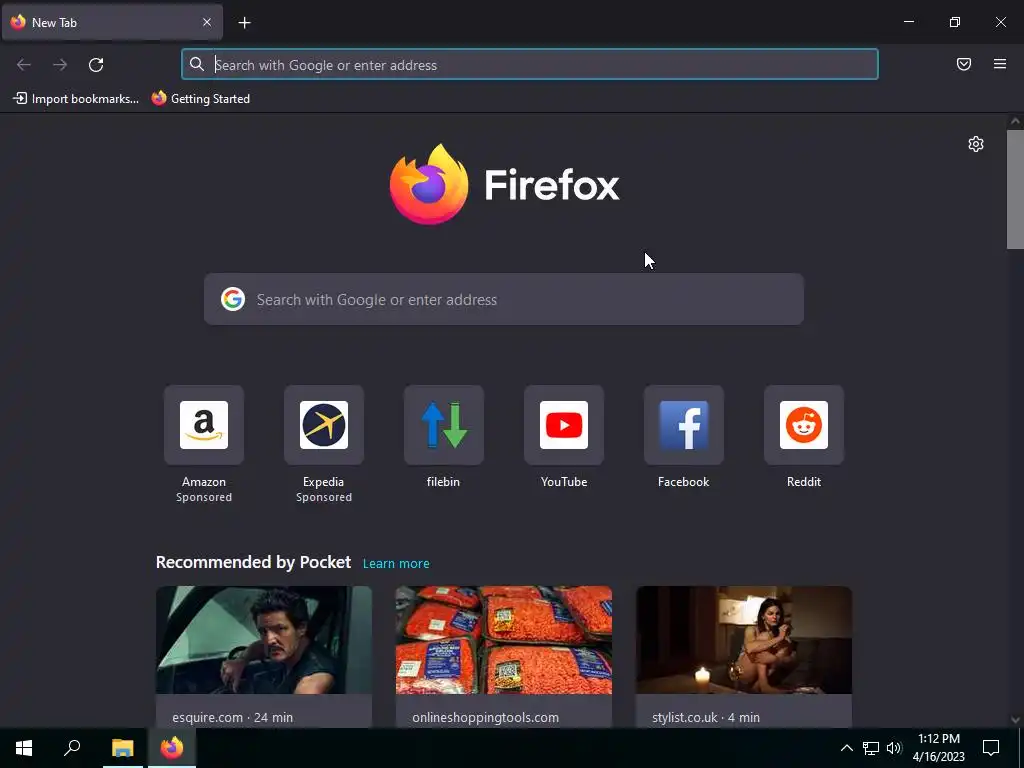The width and height of the screenshot is (1024, 768).
Task: Open the taskbar clock and date
Action: point(938,748)
